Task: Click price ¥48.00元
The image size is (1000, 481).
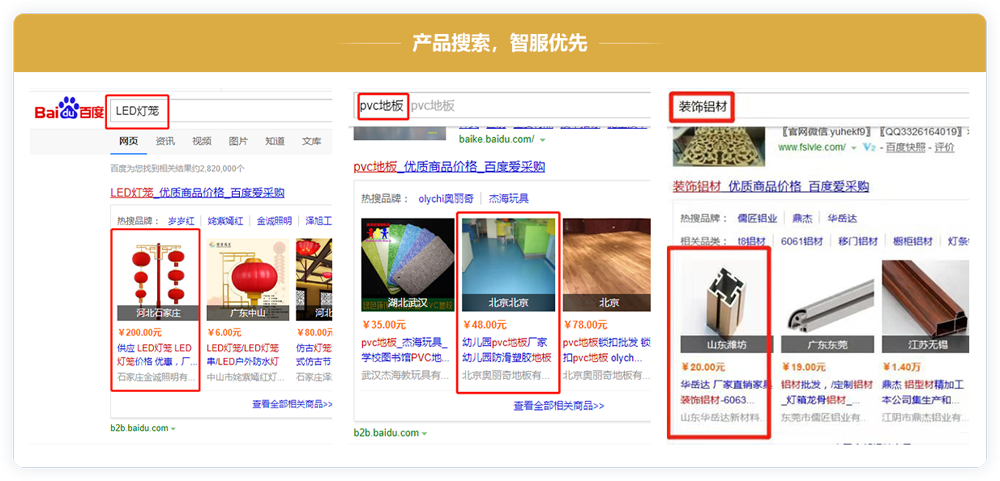Action: click(485, 324)
